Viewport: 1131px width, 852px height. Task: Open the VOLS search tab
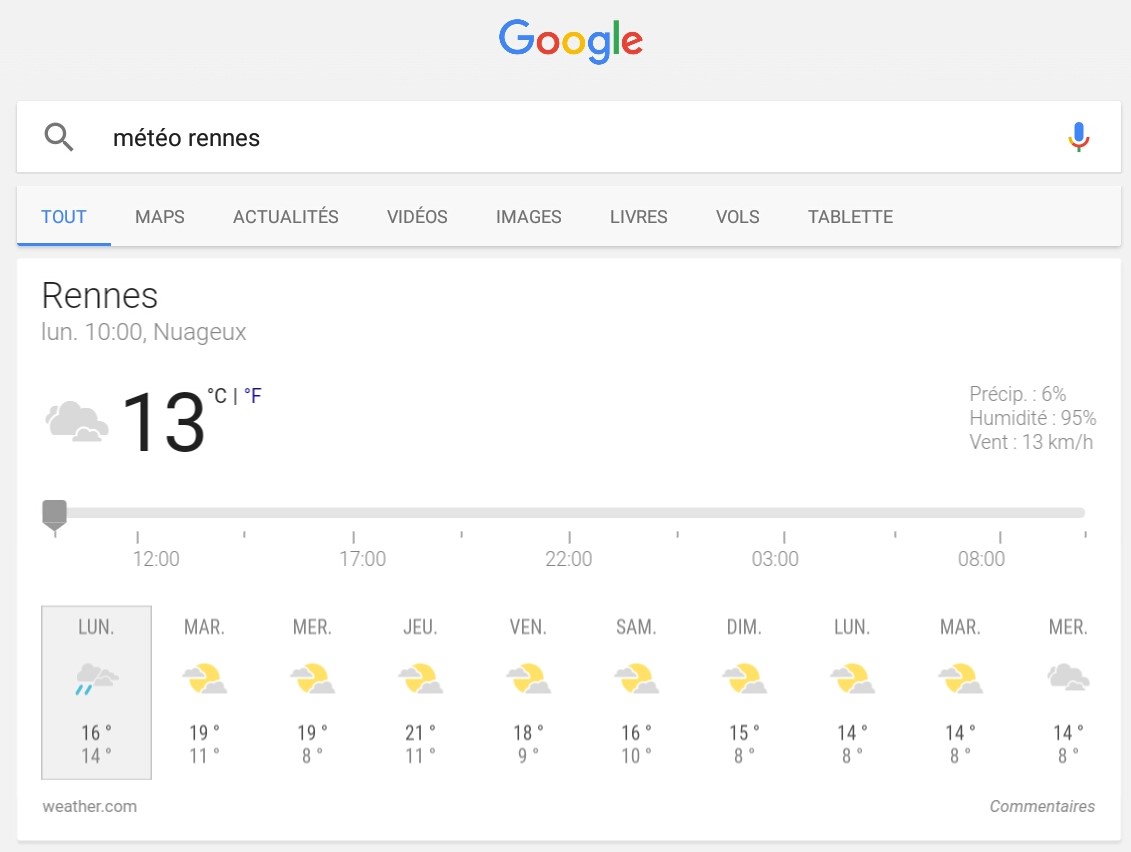click(737, 216)
